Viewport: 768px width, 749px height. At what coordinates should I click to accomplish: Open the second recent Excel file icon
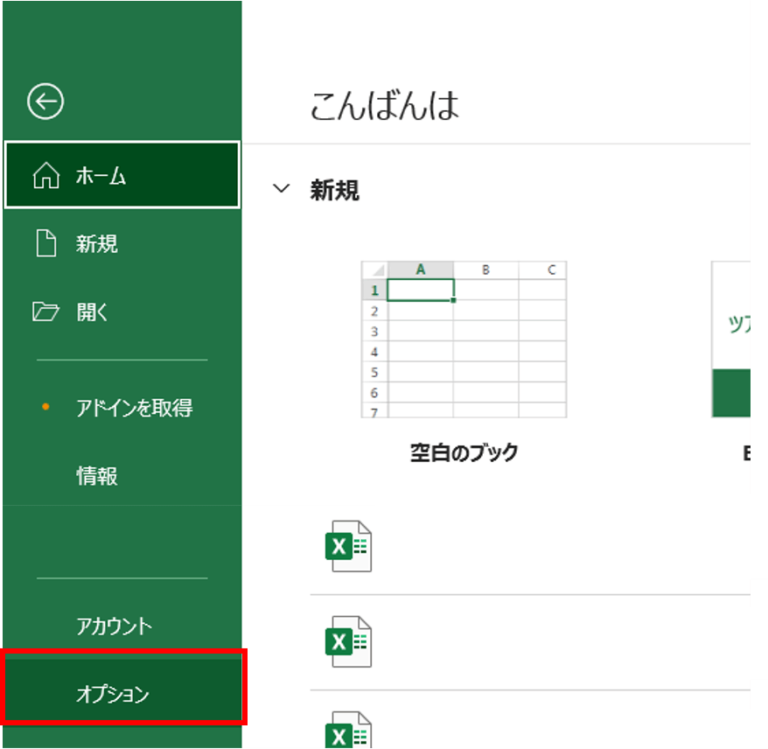[x=348, y=642]
